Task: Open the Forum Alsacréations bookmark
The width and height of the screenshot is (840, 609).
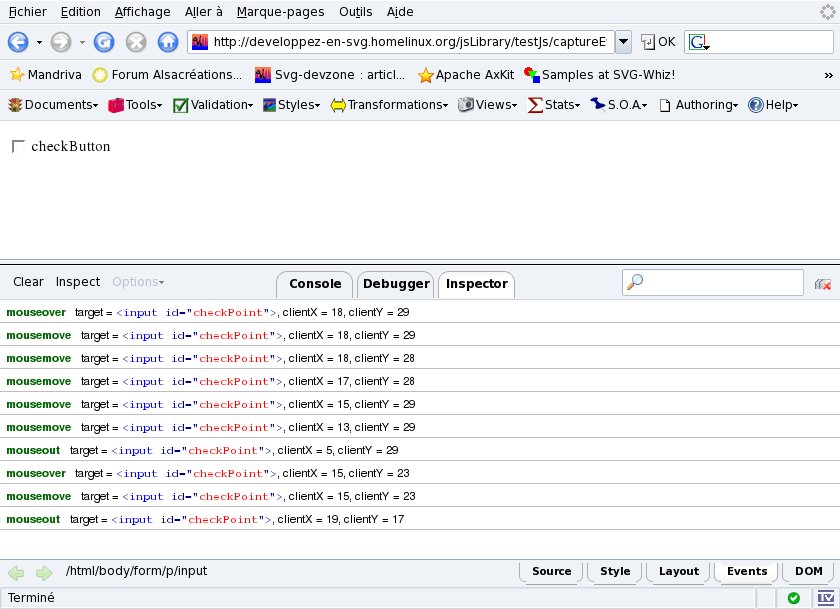Action: point(167,75)
